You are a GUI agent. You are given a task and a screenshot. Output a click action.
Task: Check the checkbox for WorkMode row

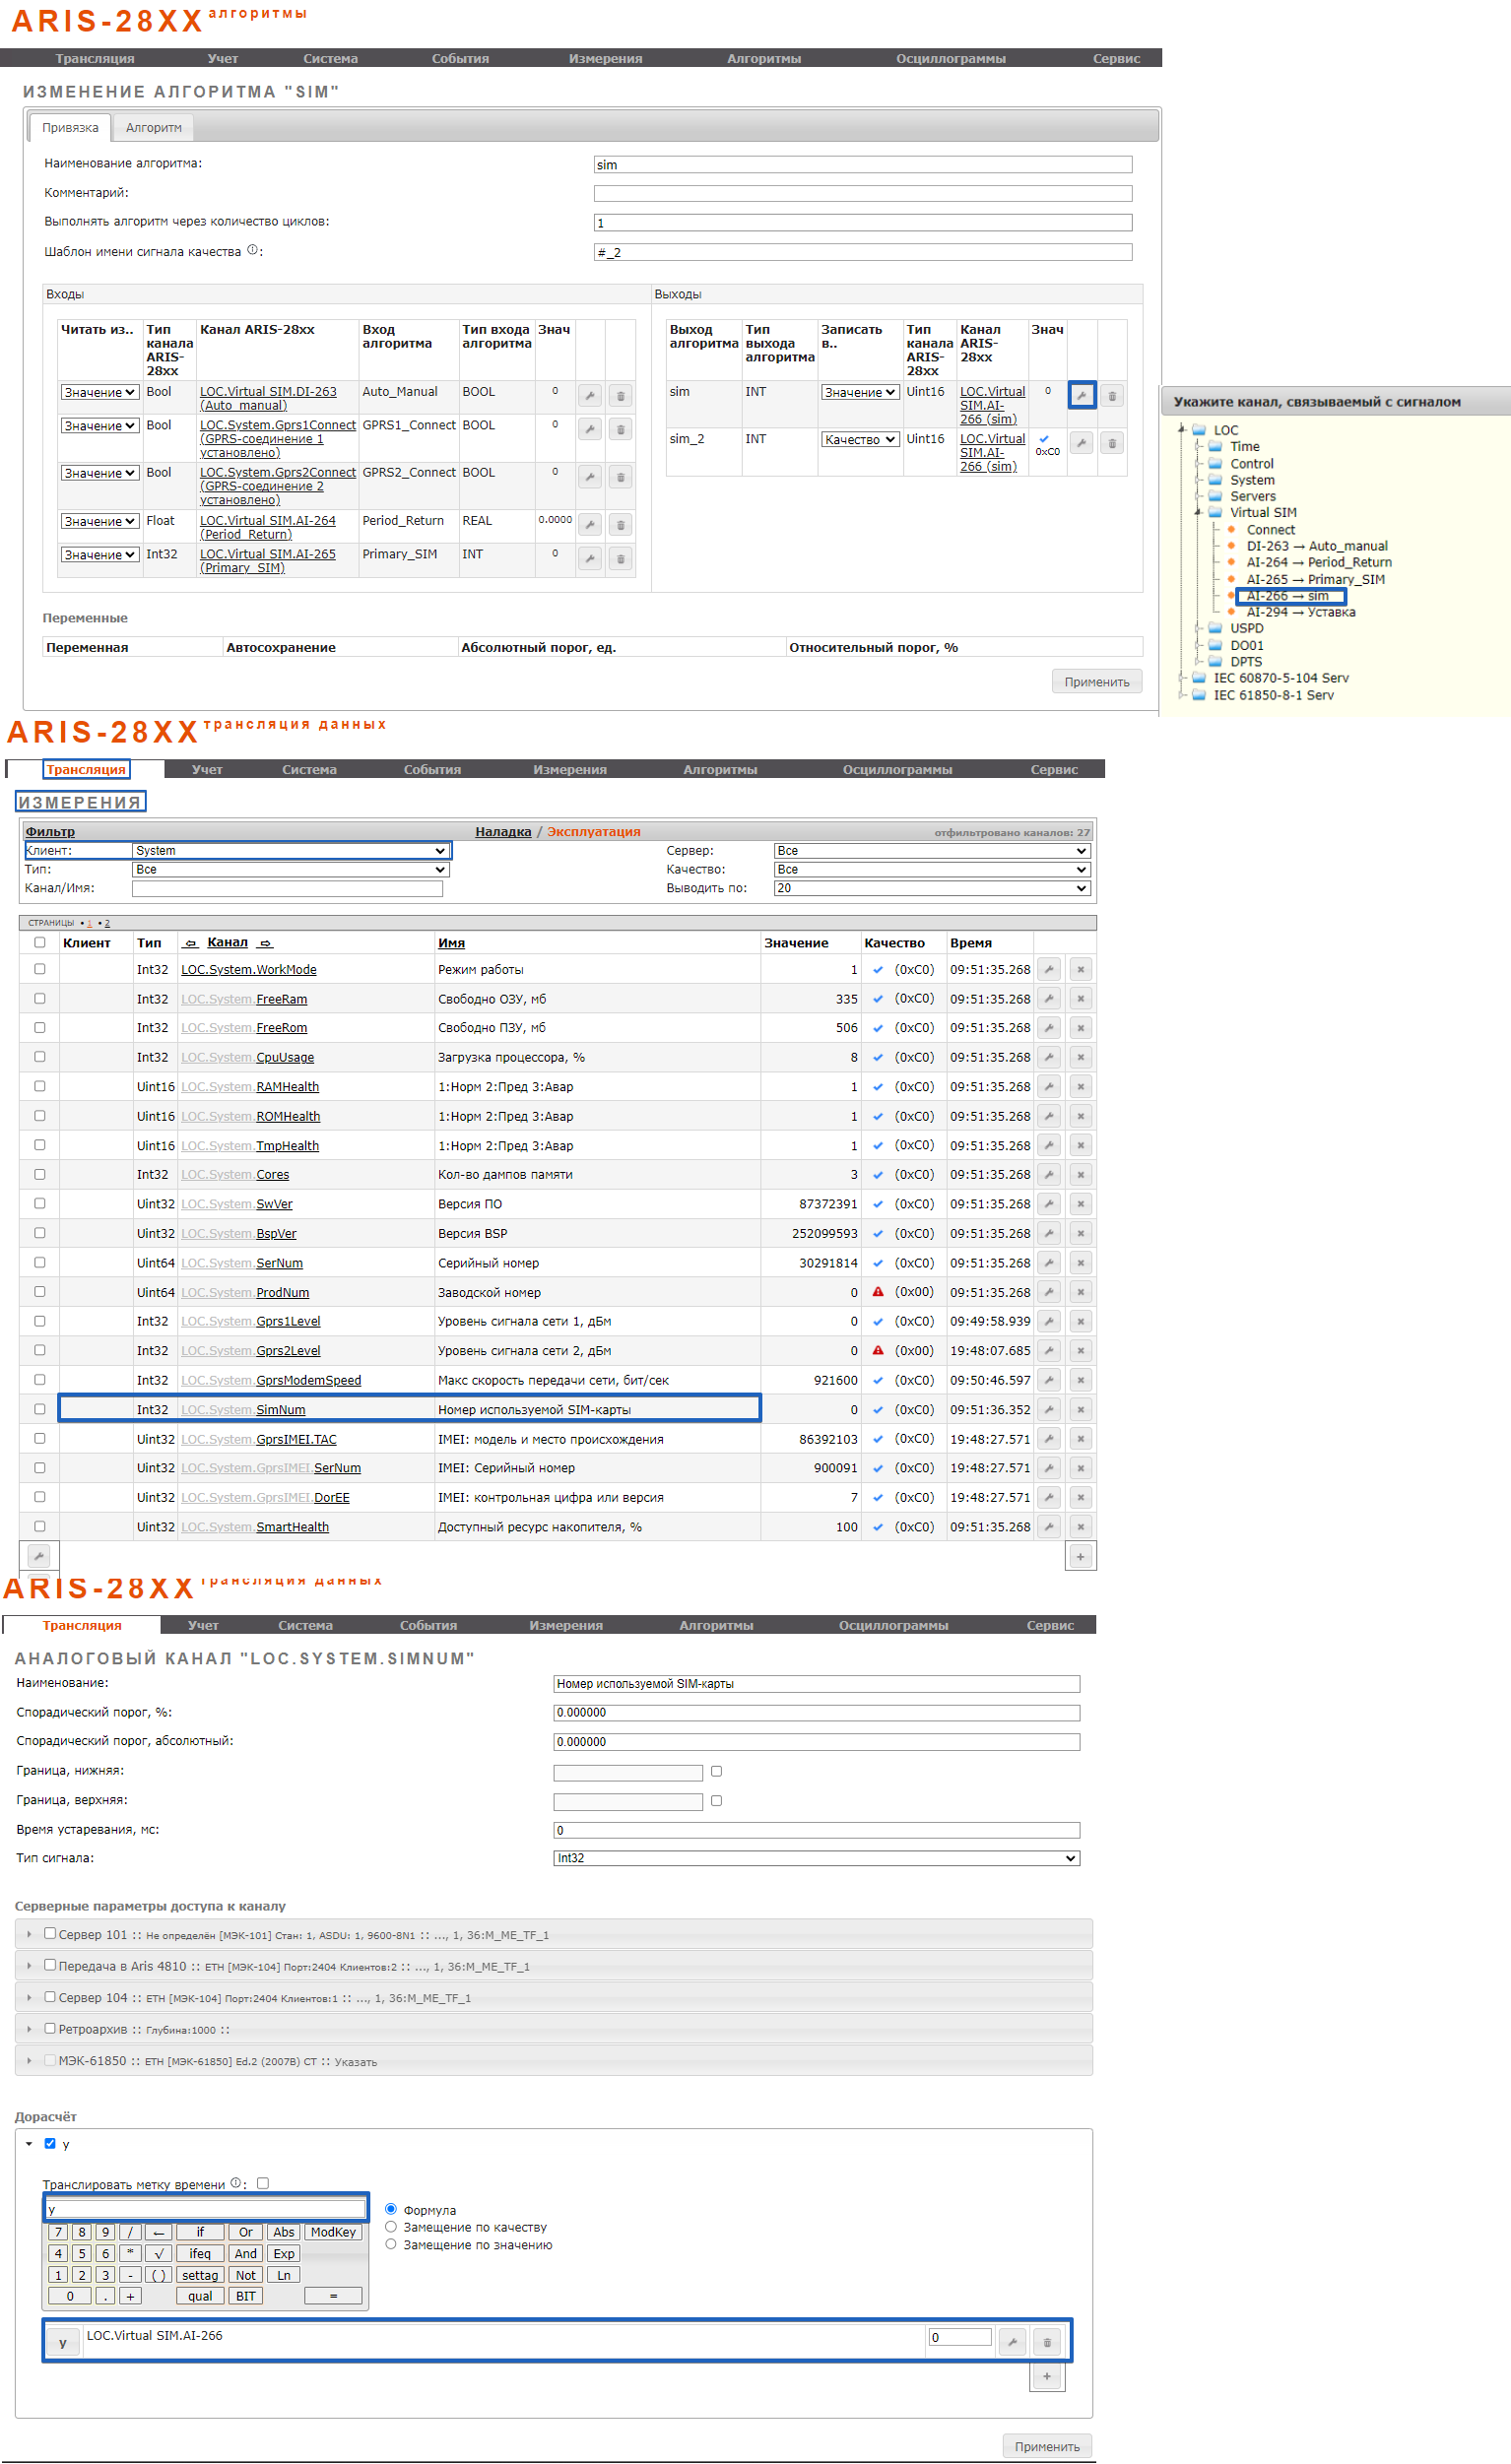coord(40,969)
